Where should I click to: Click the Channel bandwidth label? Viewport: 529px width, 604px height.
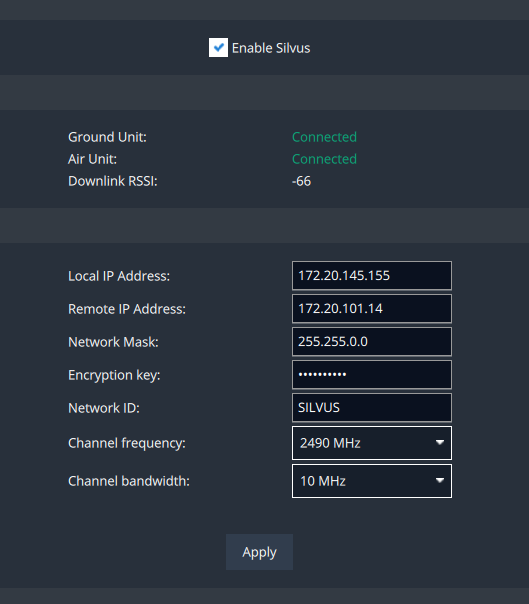129,481
